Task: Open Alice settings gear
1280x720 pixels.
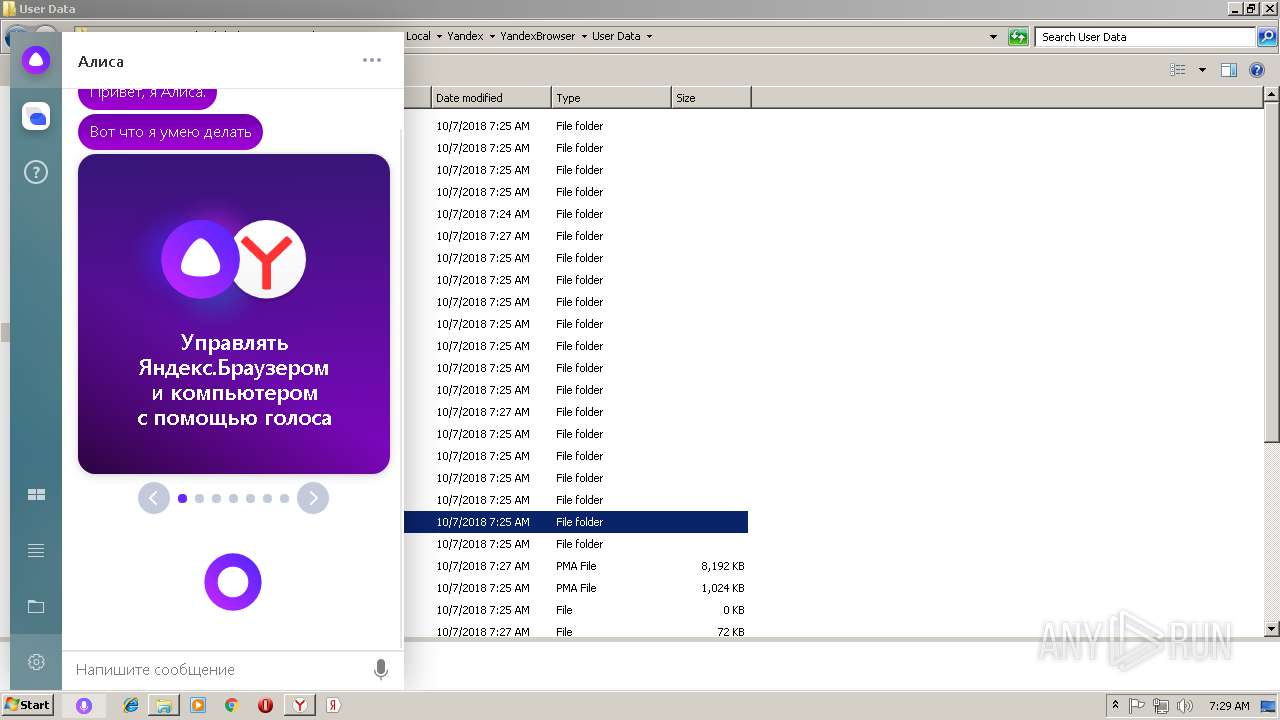Action: 36,662
